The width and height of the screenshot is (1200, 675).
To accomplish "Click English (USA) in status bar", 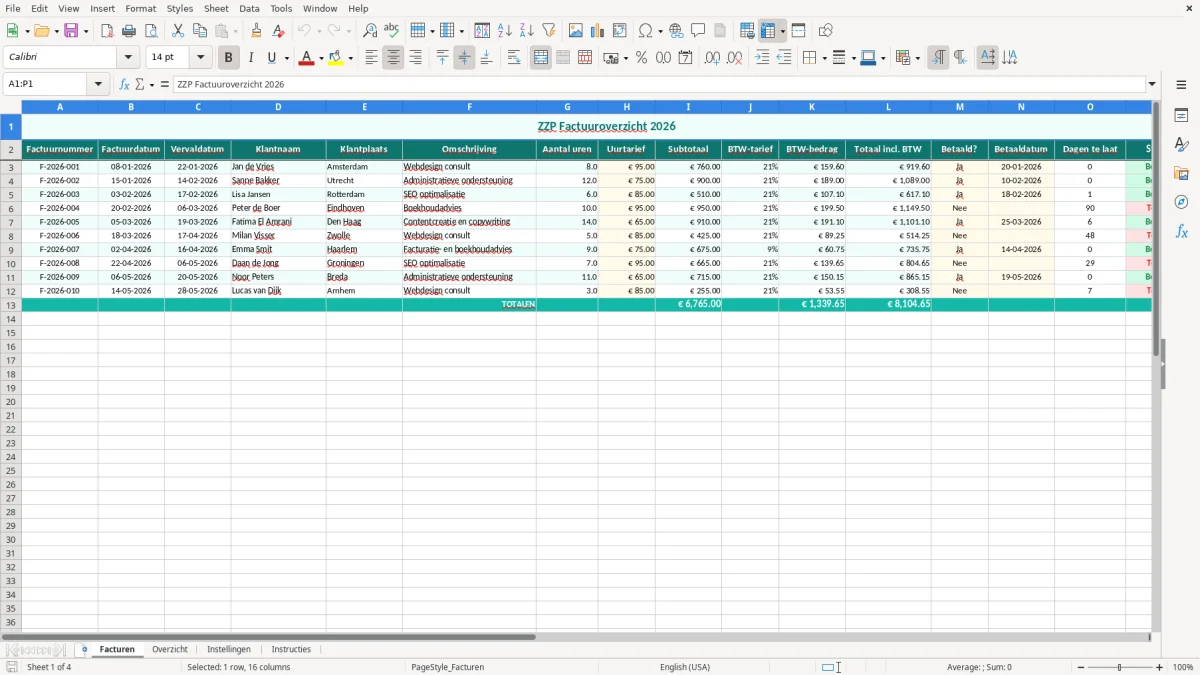I will pyautogui.click(x=685, y=667).
